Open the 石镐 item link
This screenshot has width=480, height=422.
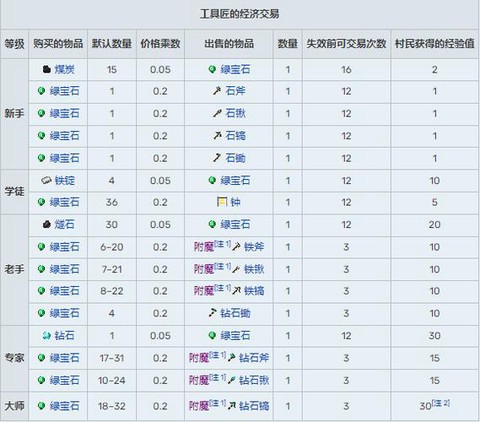235,136
